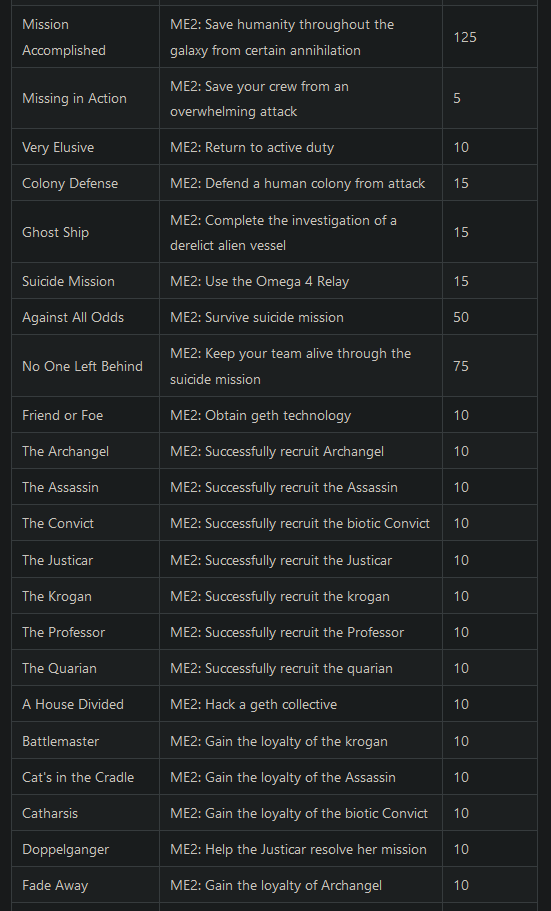Image resolution: width=551 pixels, height=911 pixels.
Task: Select The Quarian achievement name
Action: [59, 668]
